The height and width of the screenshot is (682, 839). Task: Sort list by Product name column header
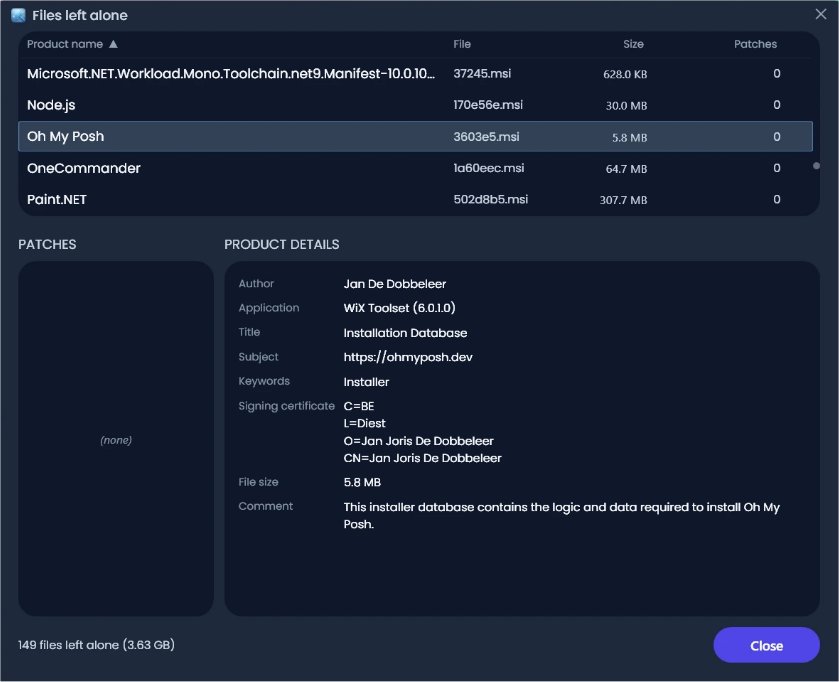coord(65,44)
